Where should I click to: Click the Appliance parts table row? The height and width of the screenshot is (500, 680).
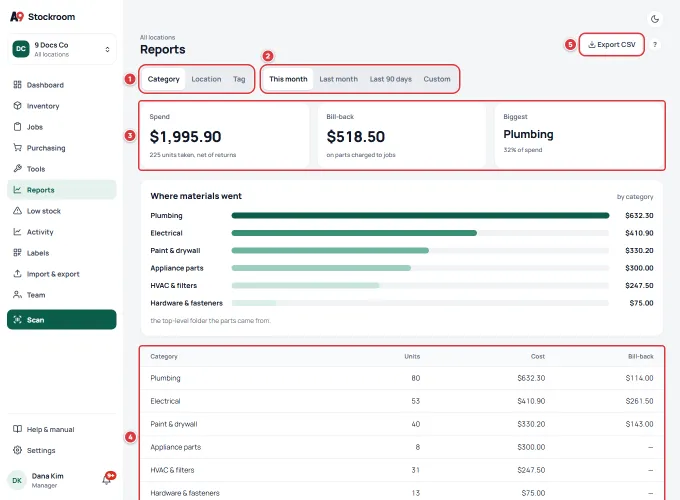[402, 447]
